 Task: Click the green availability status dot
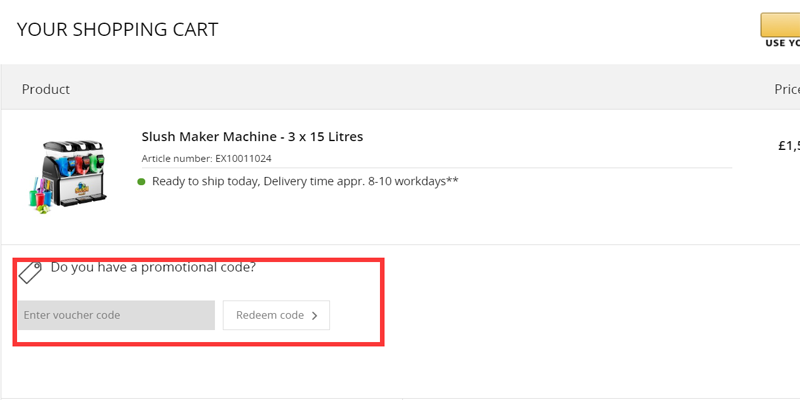[x=142, y=182]
